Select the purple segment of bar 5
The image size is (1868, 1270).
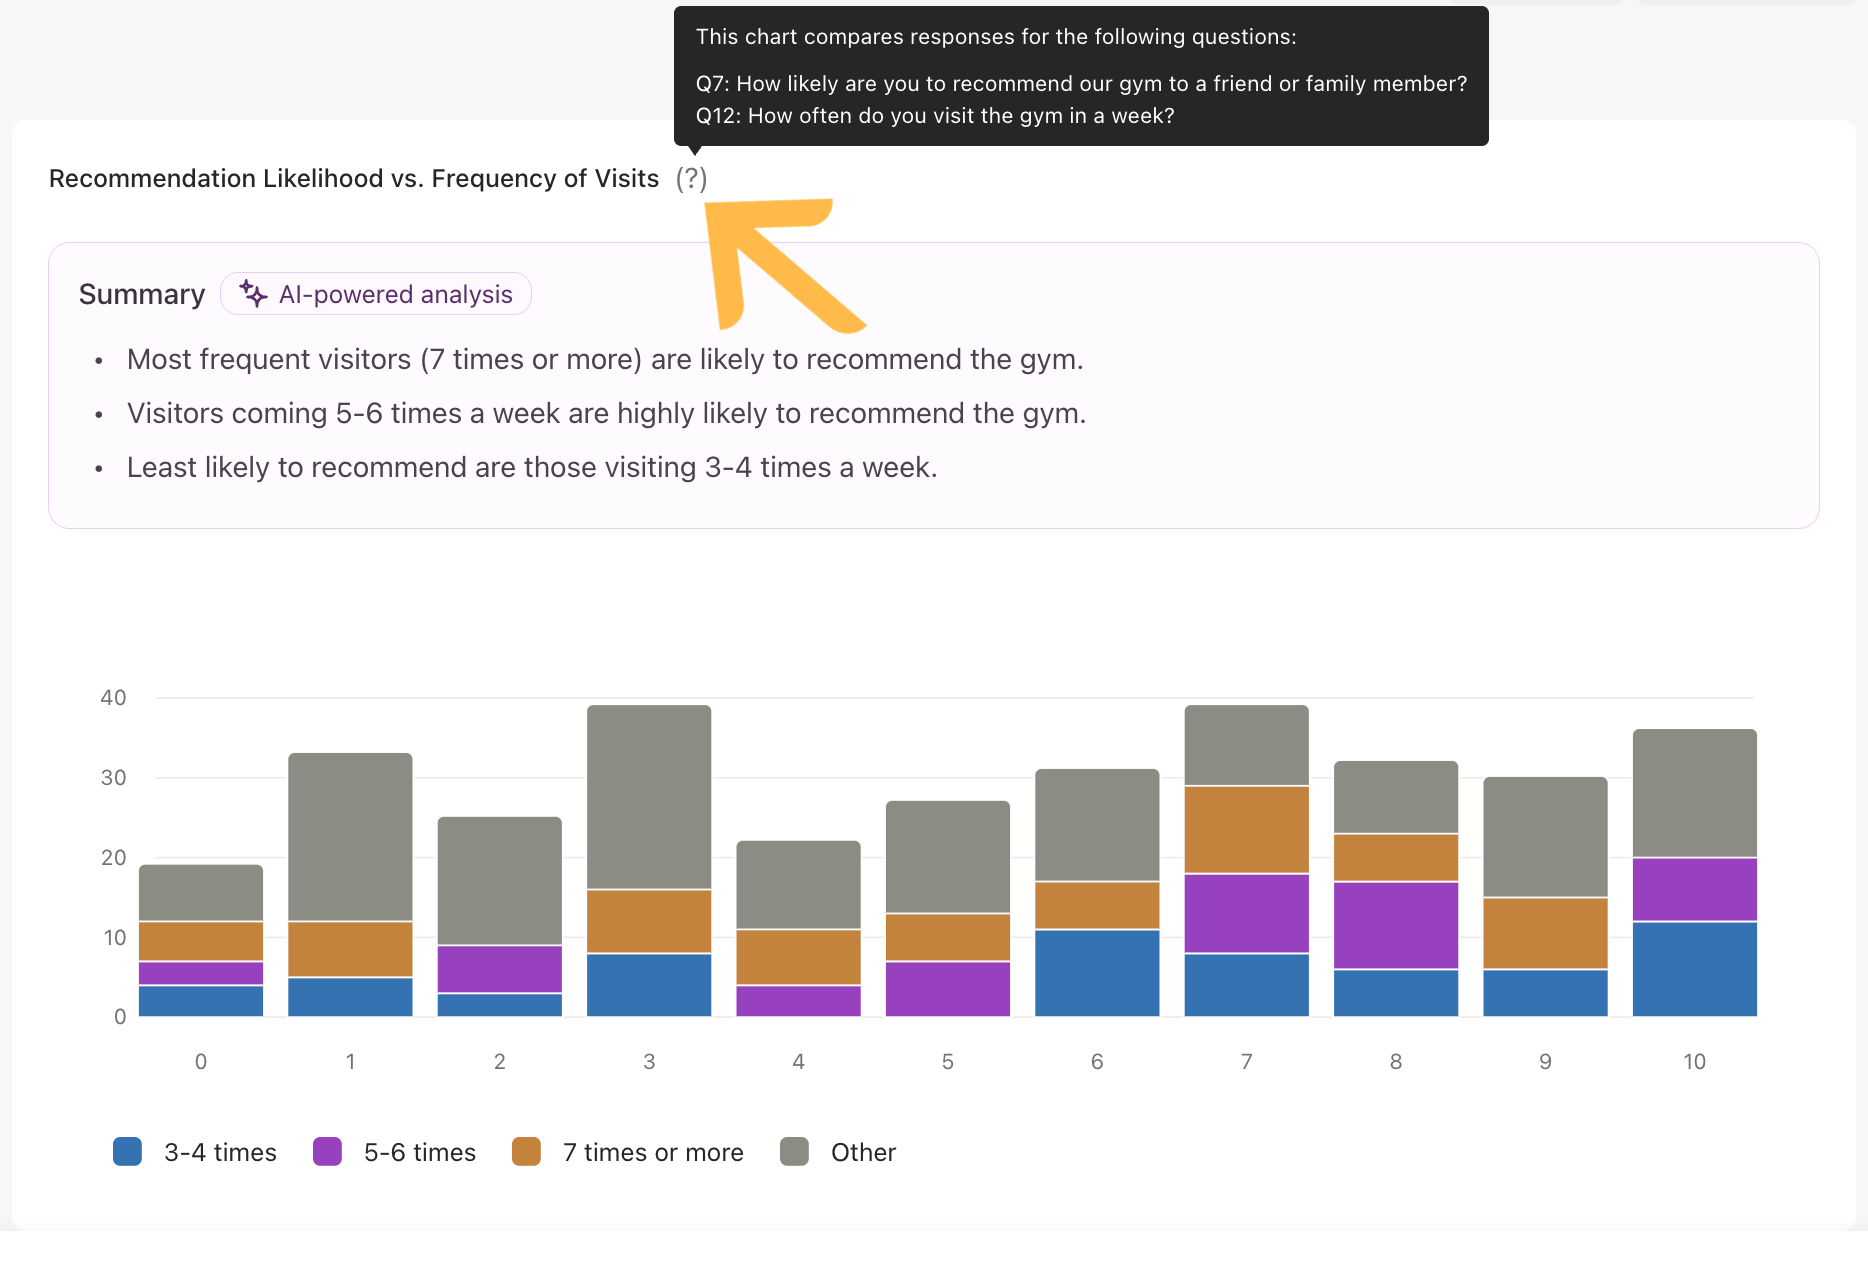pos(947,989)
